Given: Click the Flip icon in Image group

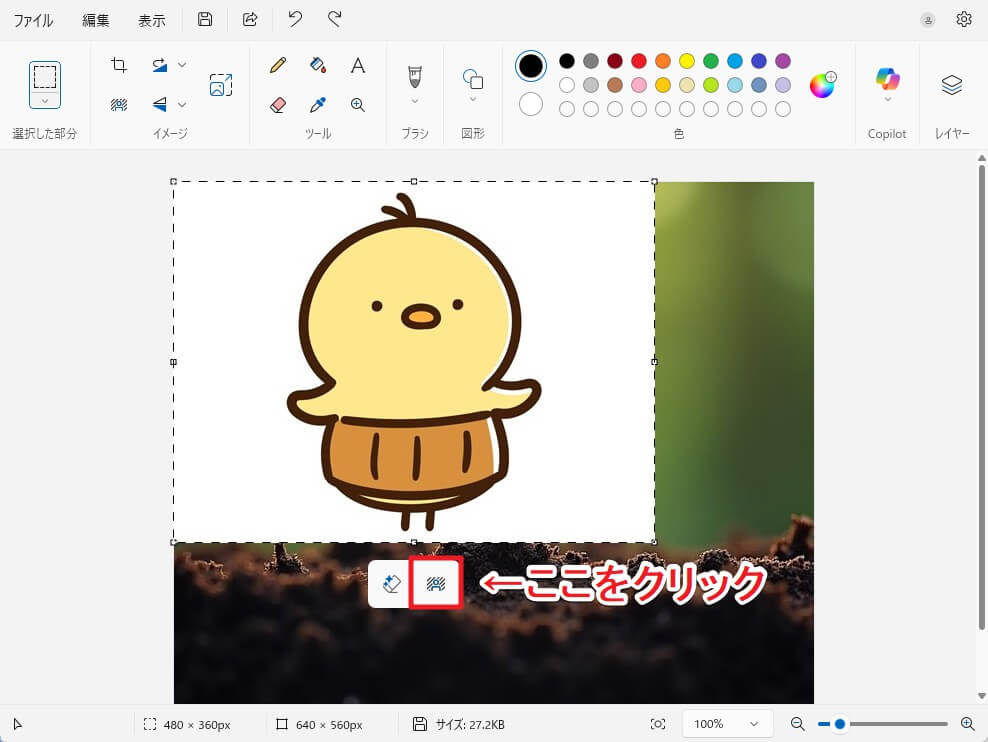Looking at the screenshot, I should click(x=159, y=105).
